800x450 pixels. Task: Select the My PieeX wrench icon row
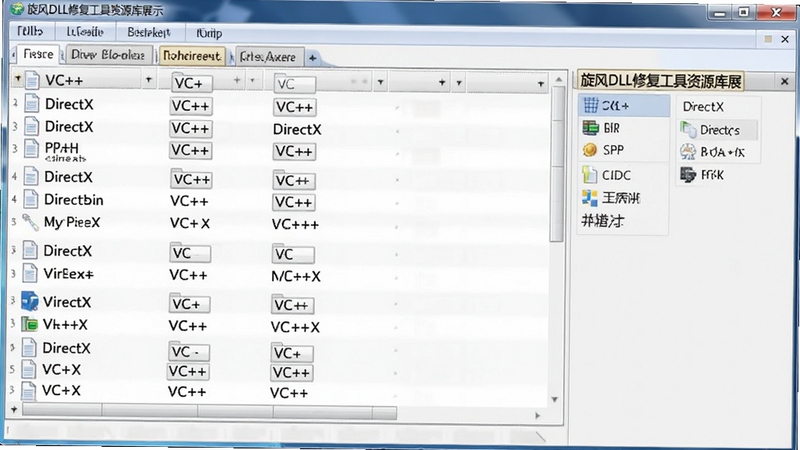coord(30,222)
